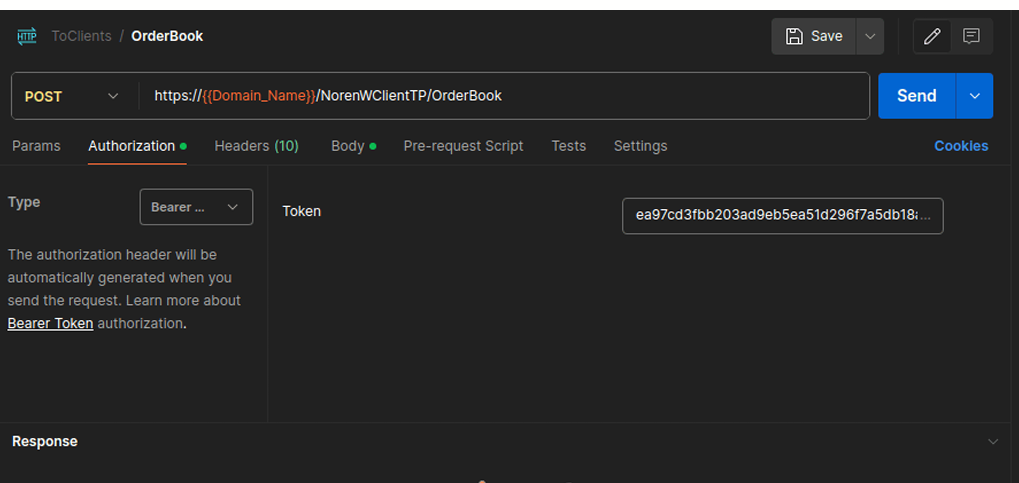The height and width of the screenshot is (483, 1019).
Task: Click the HTTP request type icon
Action: click(x=27, y=36)
